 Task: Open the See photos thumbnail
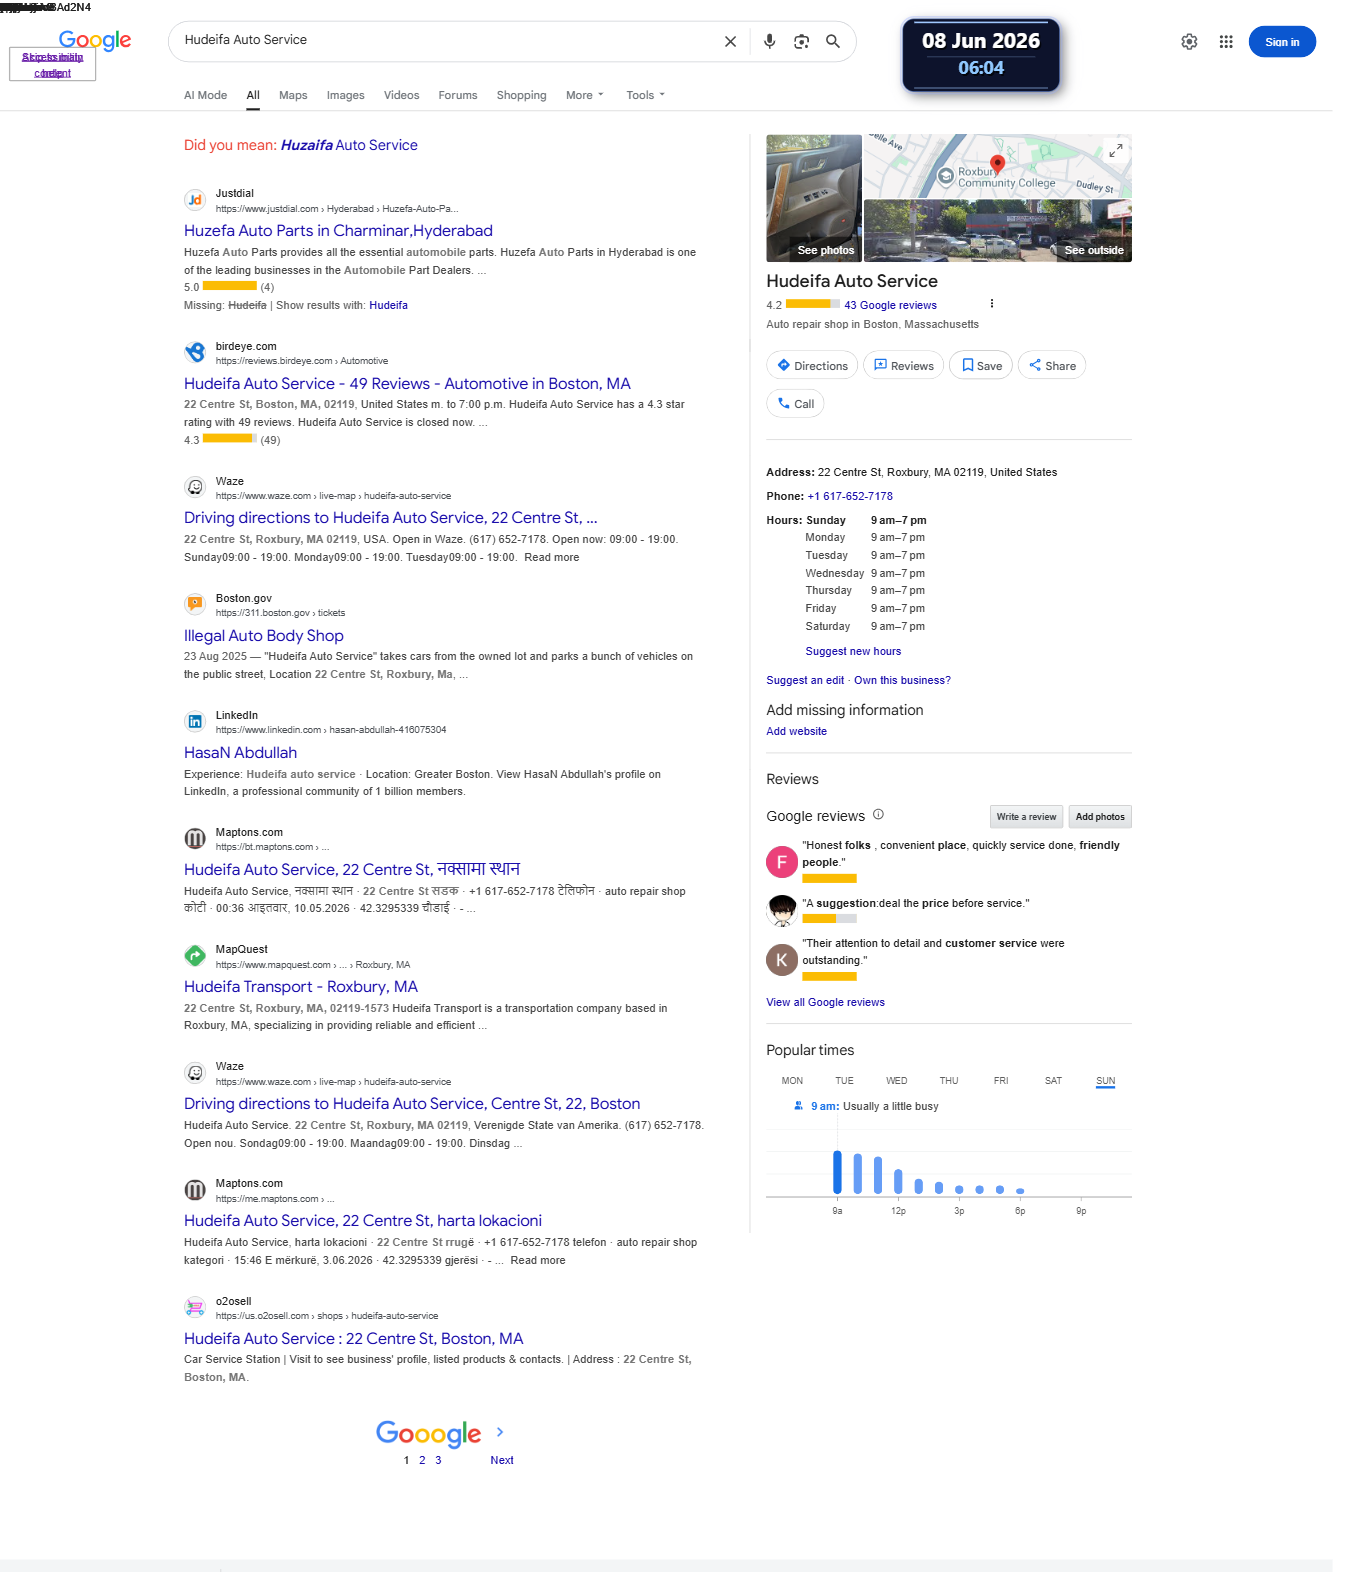coord(814,198)
